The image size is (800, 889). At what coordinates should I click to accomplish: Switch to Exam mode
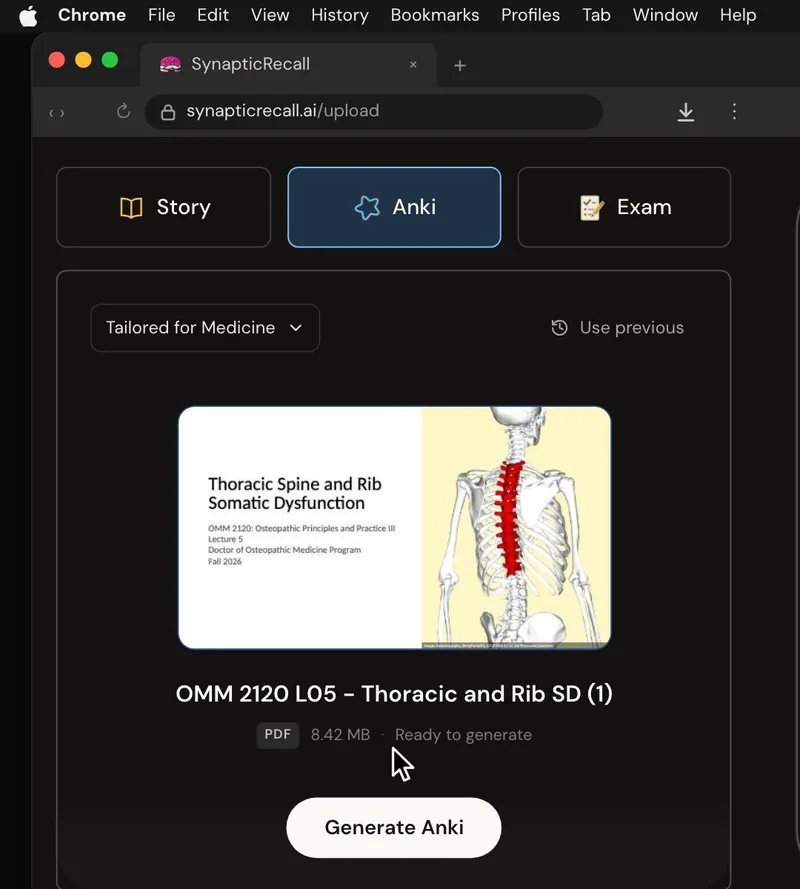tap(624, 207)
